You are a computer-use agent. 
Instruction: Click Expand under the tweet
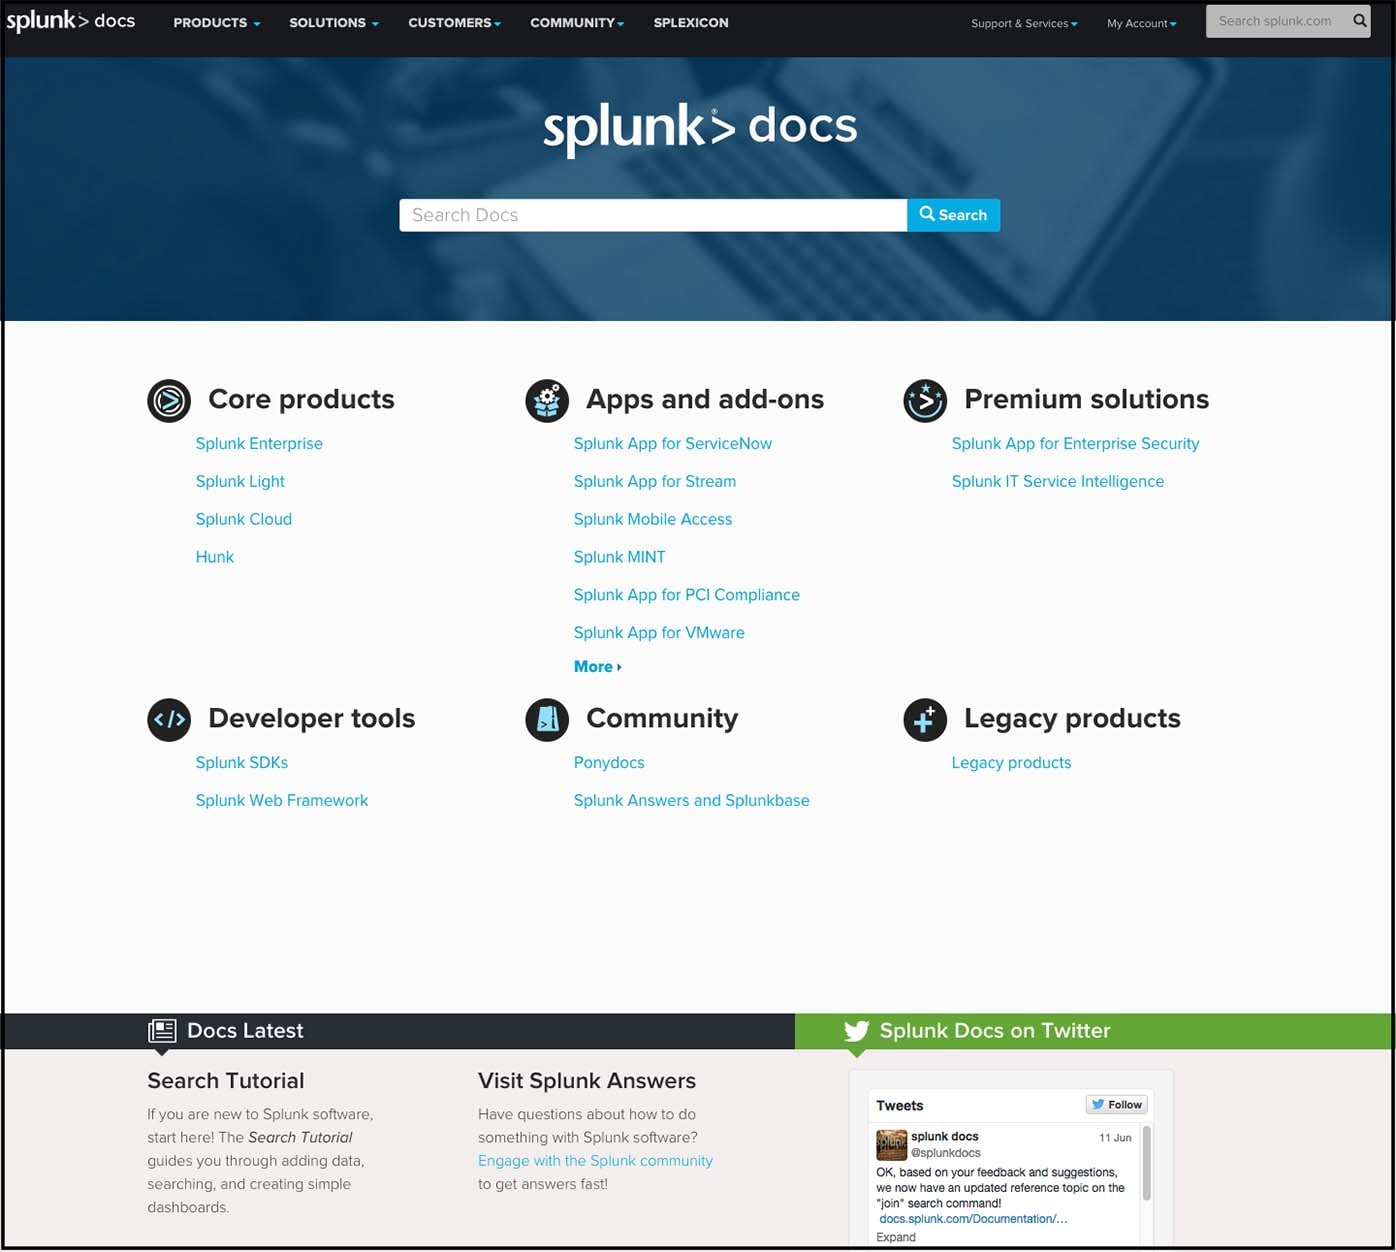tap(896, 1237)
